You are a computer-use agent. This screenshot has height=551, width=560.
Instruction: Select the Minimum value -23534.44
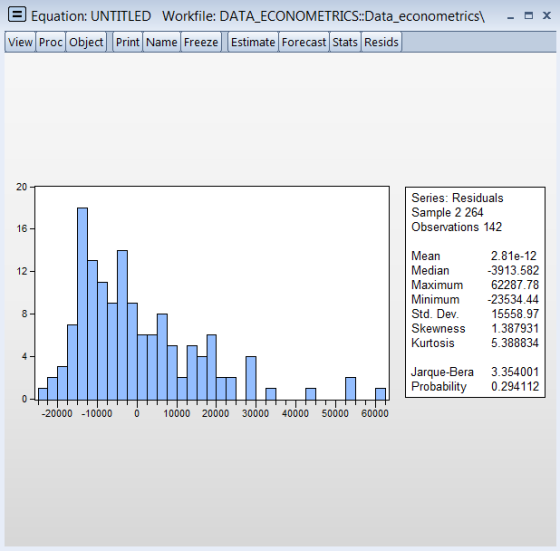513,300
